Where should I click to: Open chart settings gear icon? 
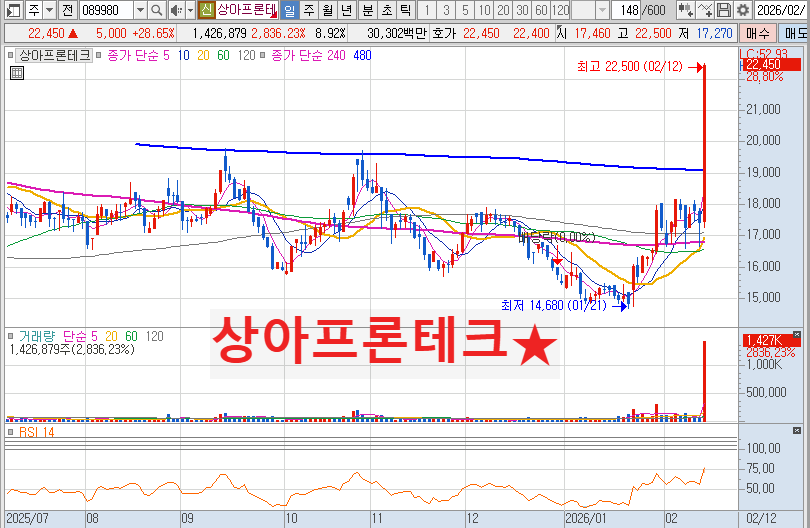click(743, 10)
